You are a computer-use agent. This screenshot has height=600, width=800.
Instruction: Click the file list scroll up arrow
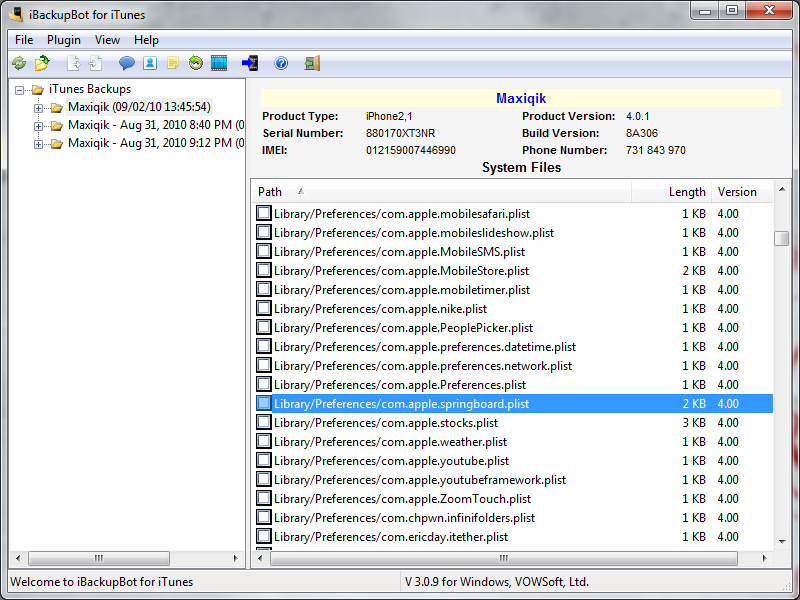[782, 190]
